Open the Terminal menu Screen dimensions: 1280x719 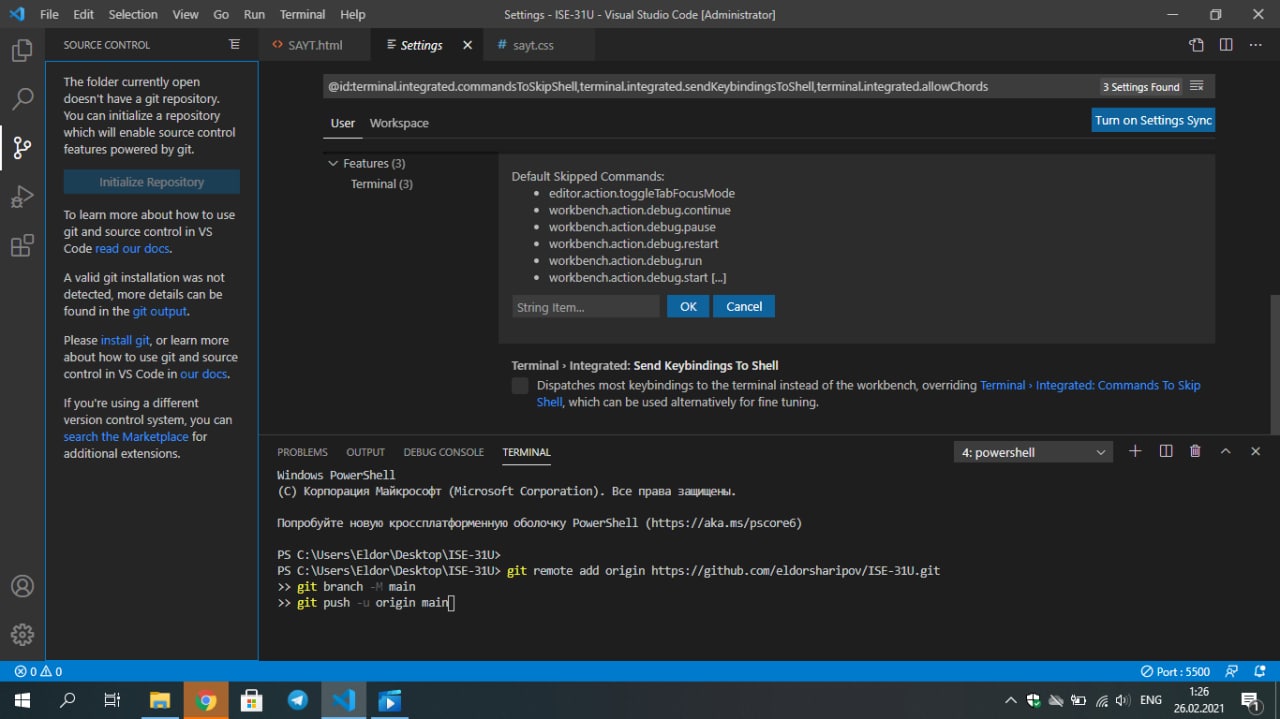coord(302,14)
